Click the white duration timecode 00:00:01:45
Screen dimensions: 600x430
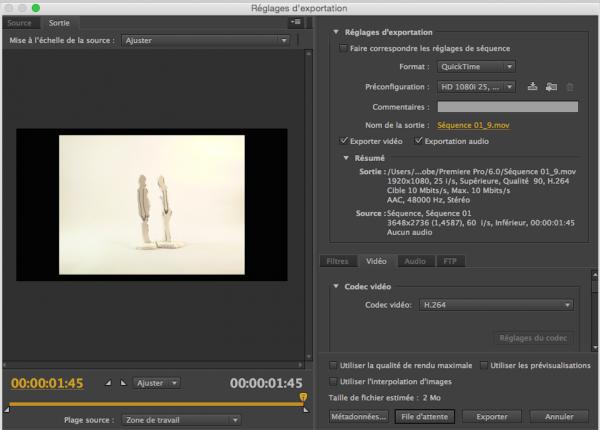pos(266,383)
